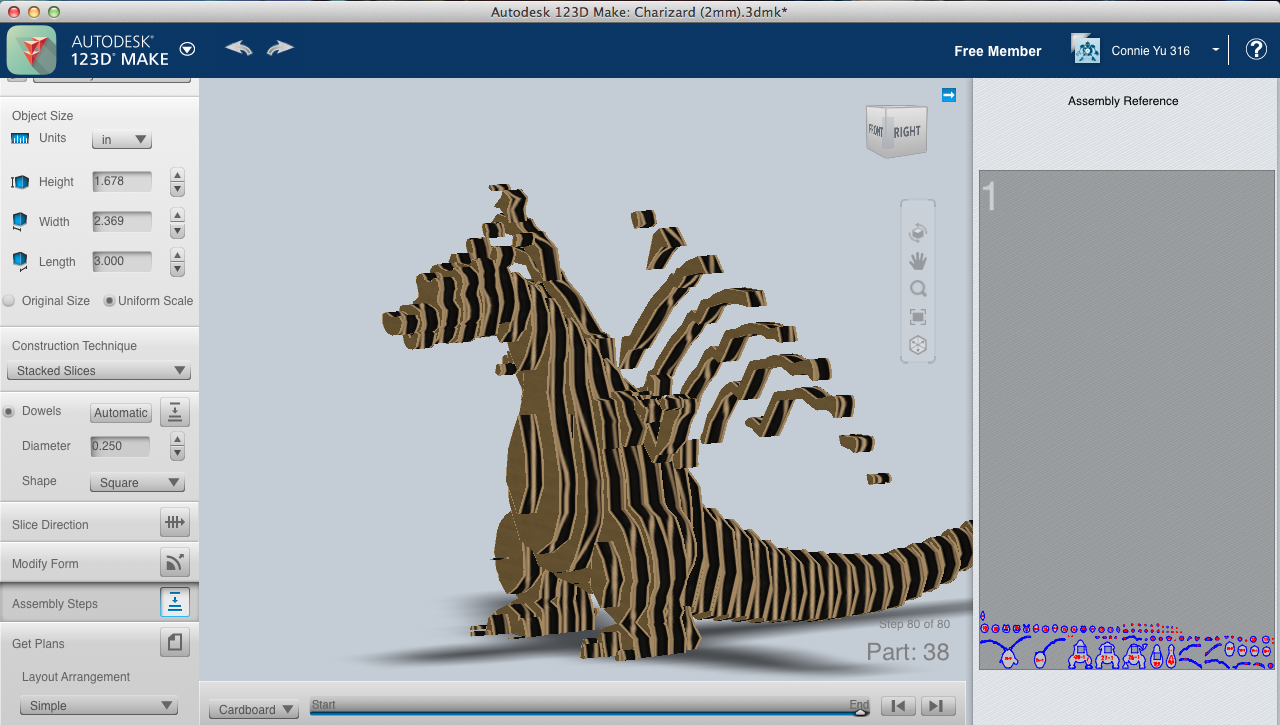Click the Modify Form label

[x=45, y=564]
